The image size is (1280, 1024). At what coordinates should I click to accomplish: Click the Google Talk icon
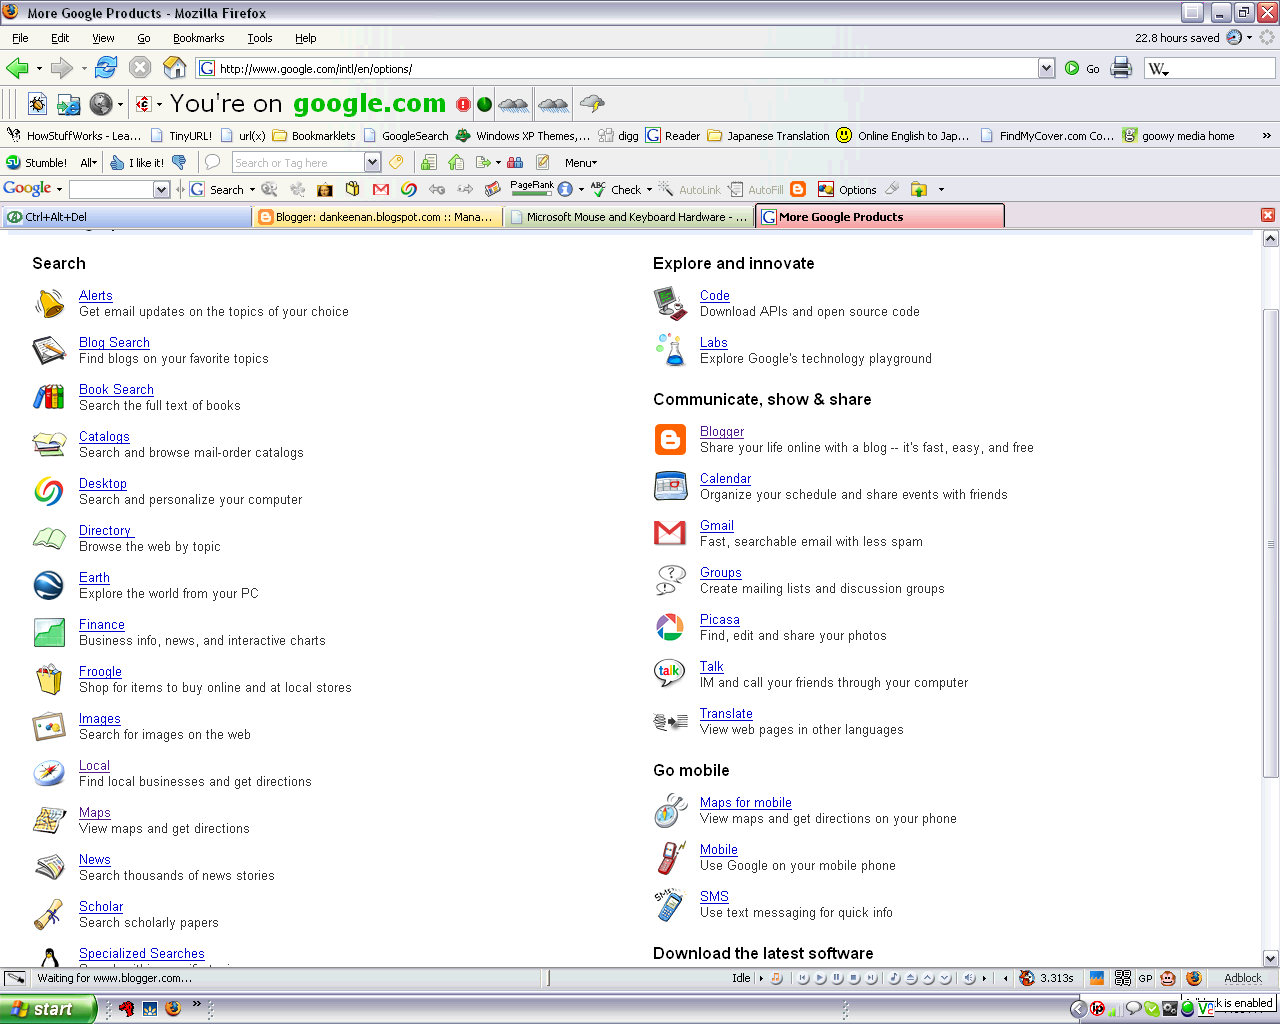point(669,672)
